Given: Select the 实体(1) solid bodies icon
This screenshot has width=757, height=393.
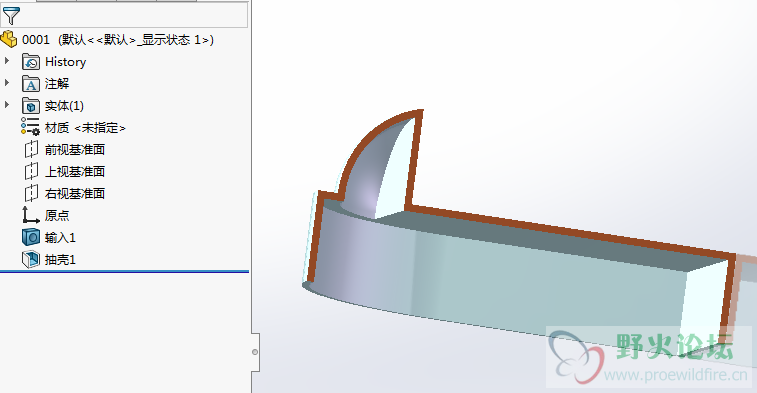Looking at the screenshot, I should click(31, 106).
